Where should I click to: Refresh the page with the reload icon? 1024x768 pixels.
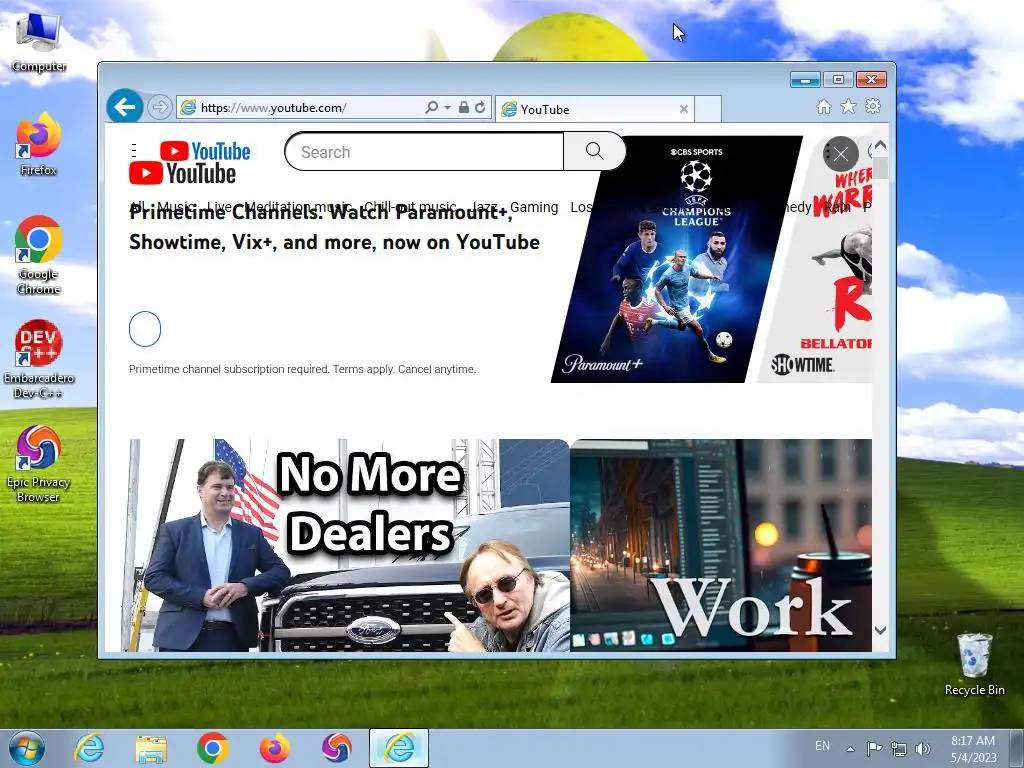click(x=480, y=108)
